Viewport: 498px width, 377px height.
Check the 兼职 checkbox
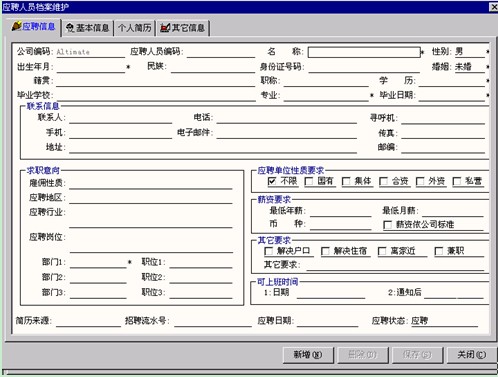(439, 251)
